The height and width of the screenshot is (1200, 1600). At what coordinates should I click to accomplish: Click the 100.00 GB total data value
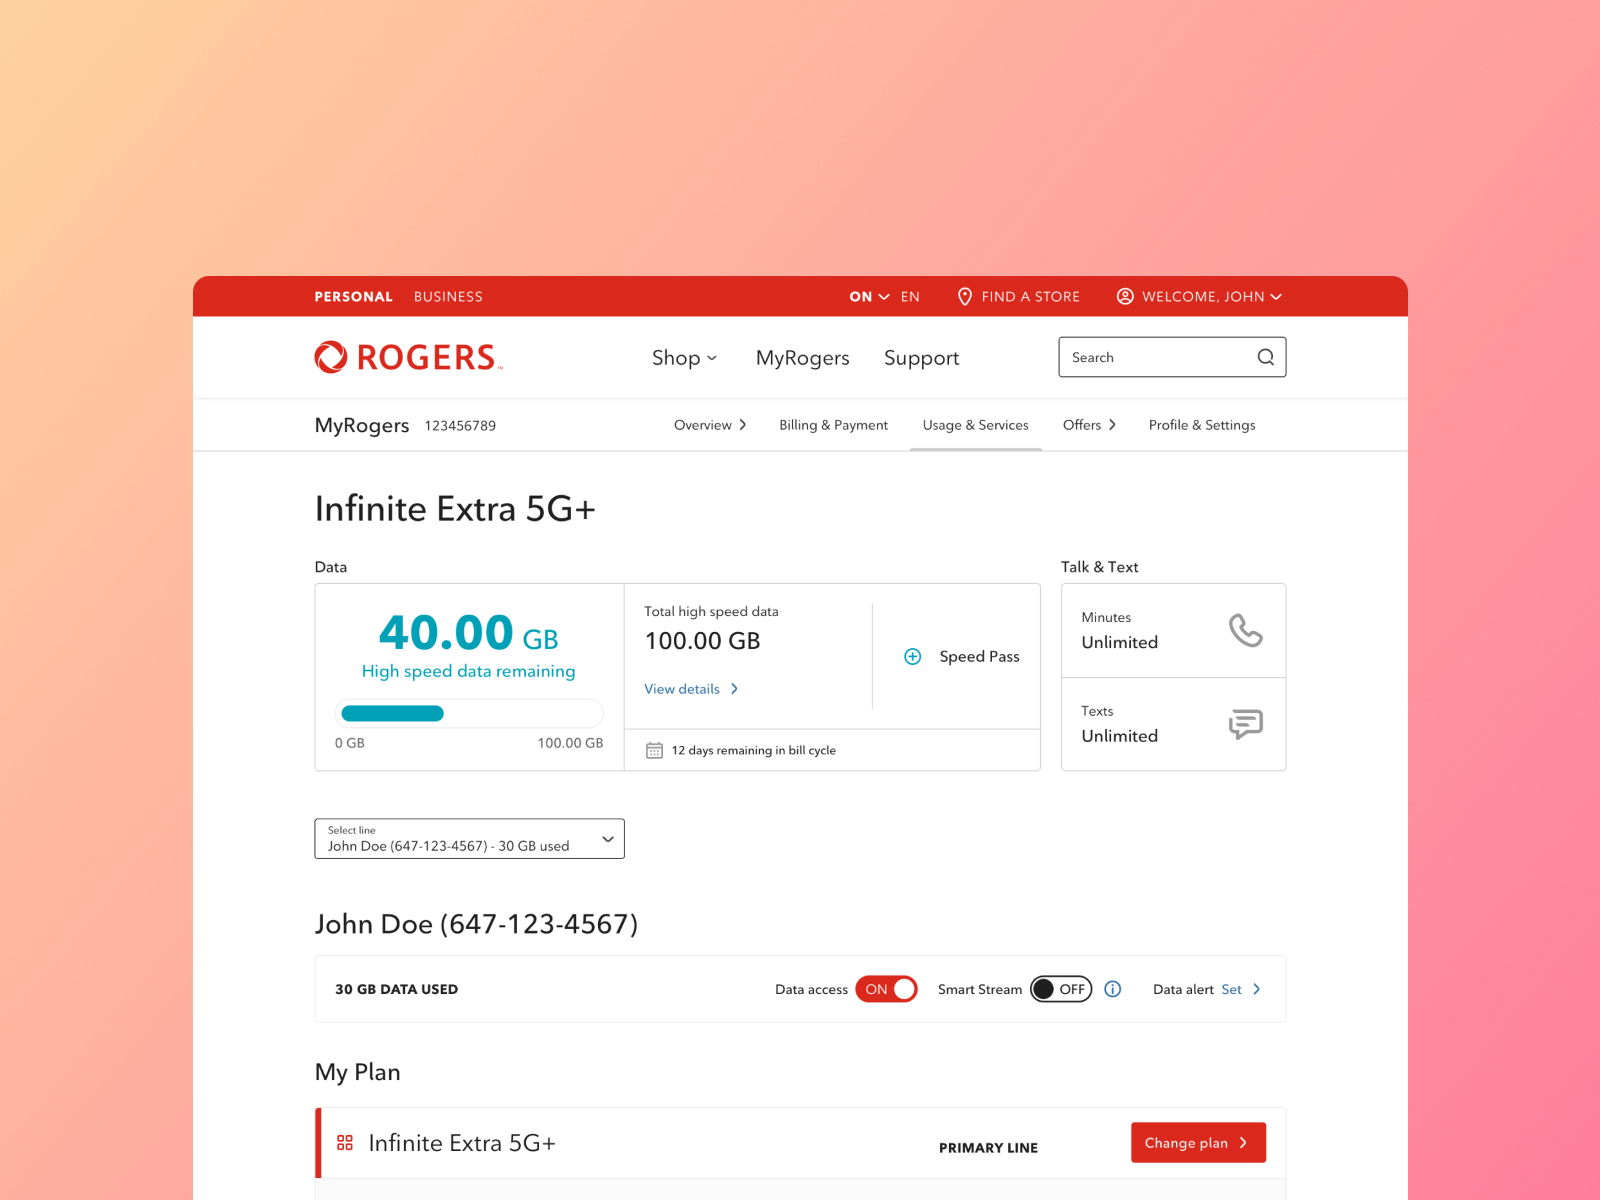coord(702,641)
